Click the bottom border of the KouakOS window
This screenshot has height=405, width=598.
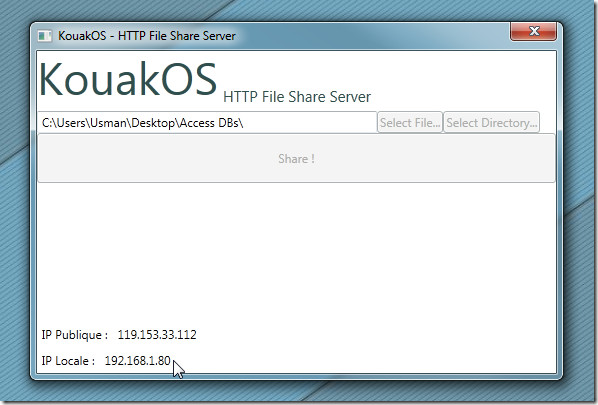(296, 377)
